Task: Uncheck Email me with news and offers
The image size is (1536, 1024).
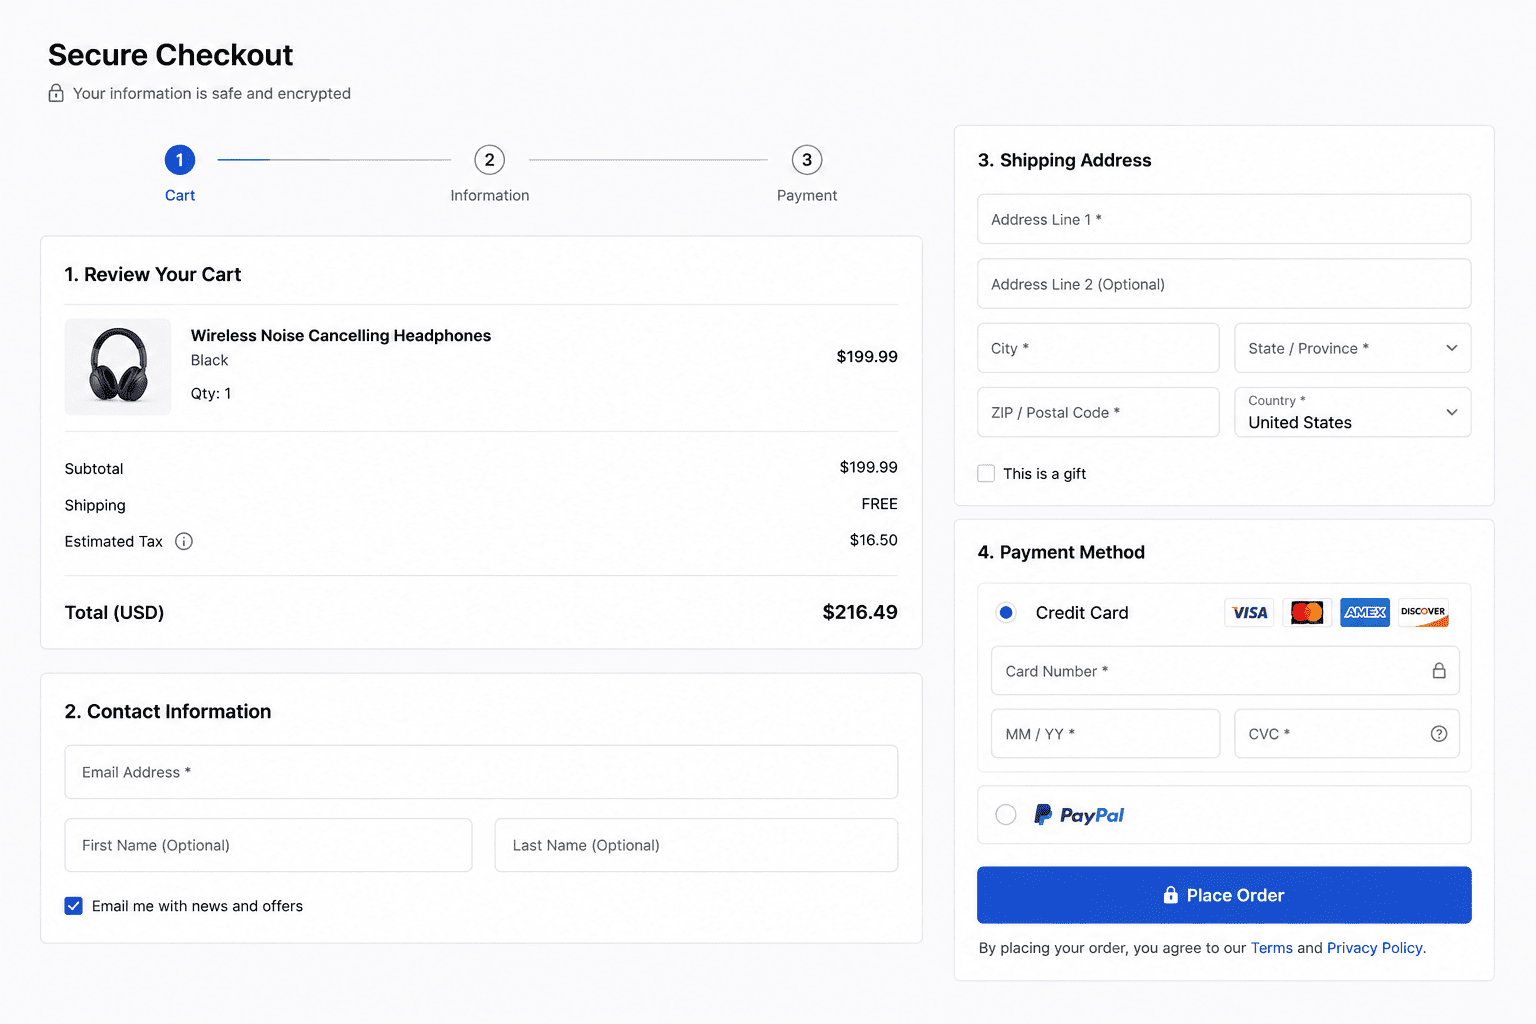Action: [x=74, y=906]
